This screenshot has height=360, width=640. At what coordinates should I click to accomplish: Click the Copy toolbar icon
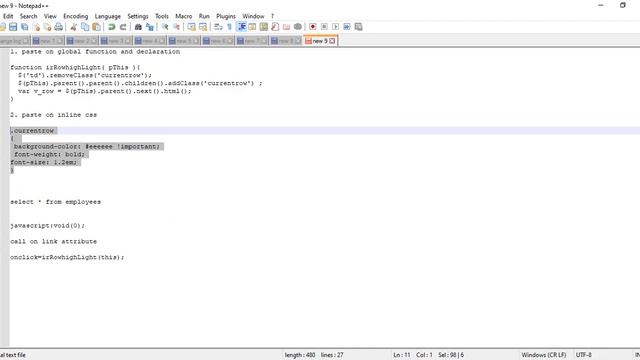coord(85,27)
